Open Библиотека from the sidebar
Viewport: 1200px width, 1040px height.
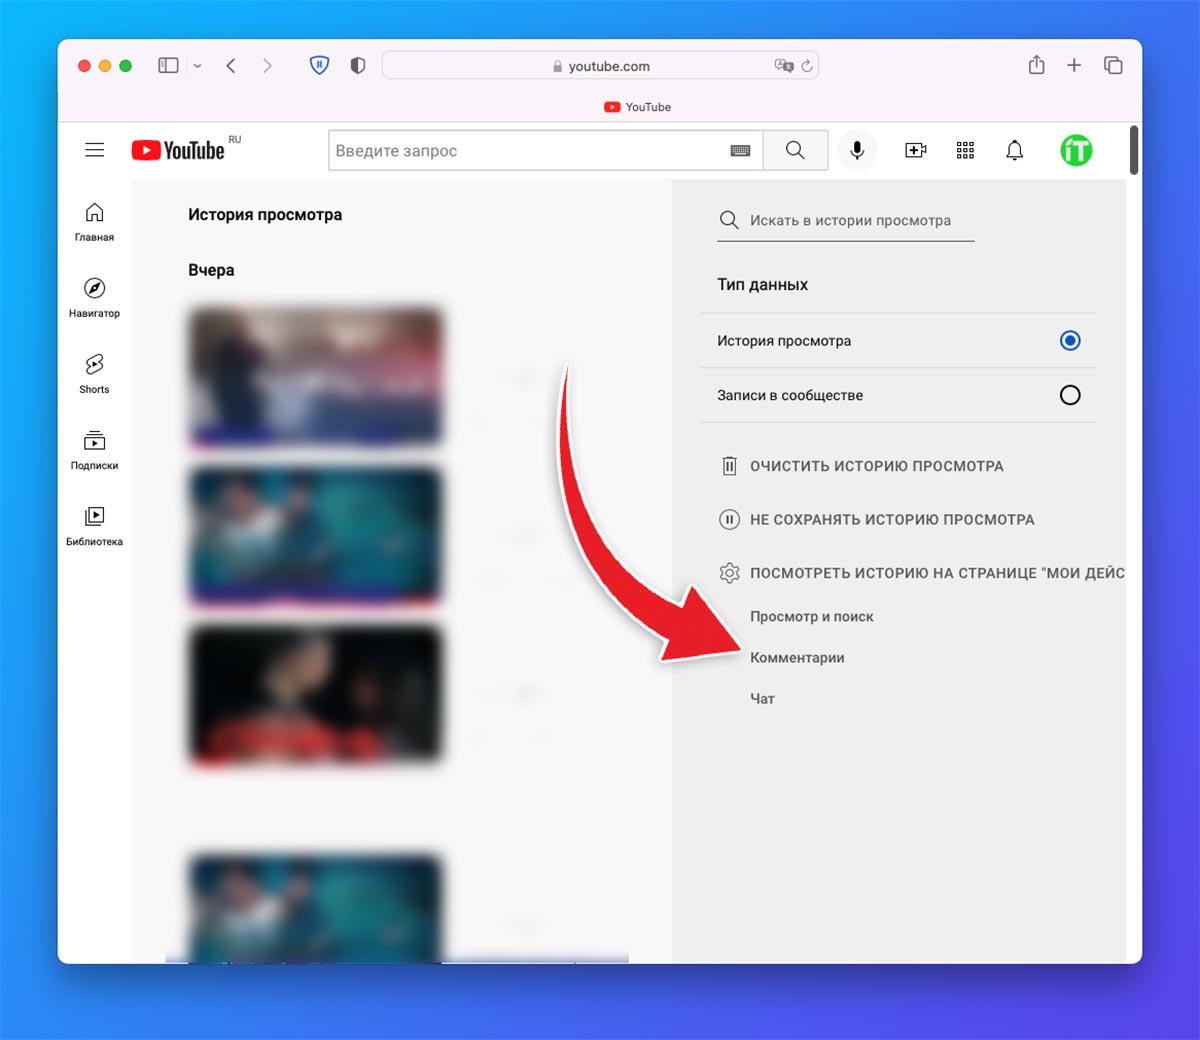point(94,525)
